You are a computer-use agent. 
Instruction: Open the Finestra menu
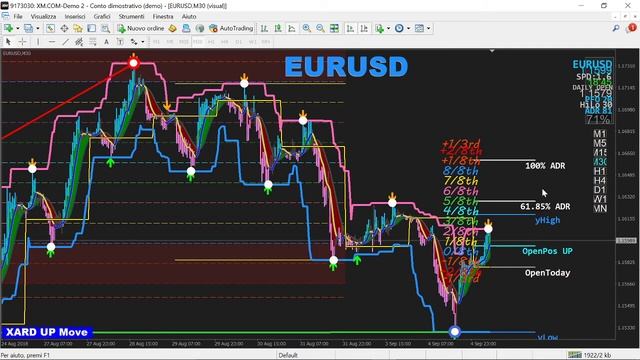(x=163, y=16)
